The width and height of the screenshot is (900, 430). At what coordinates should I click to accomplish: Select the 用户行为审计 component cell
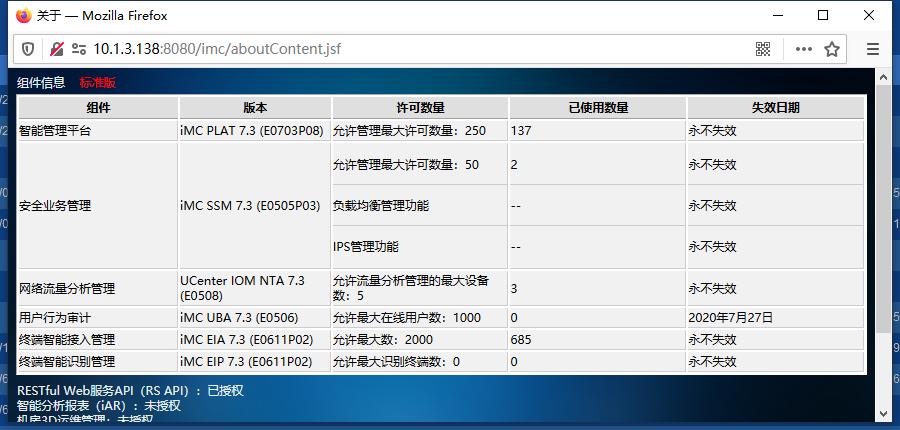click(x=98, y=317)
